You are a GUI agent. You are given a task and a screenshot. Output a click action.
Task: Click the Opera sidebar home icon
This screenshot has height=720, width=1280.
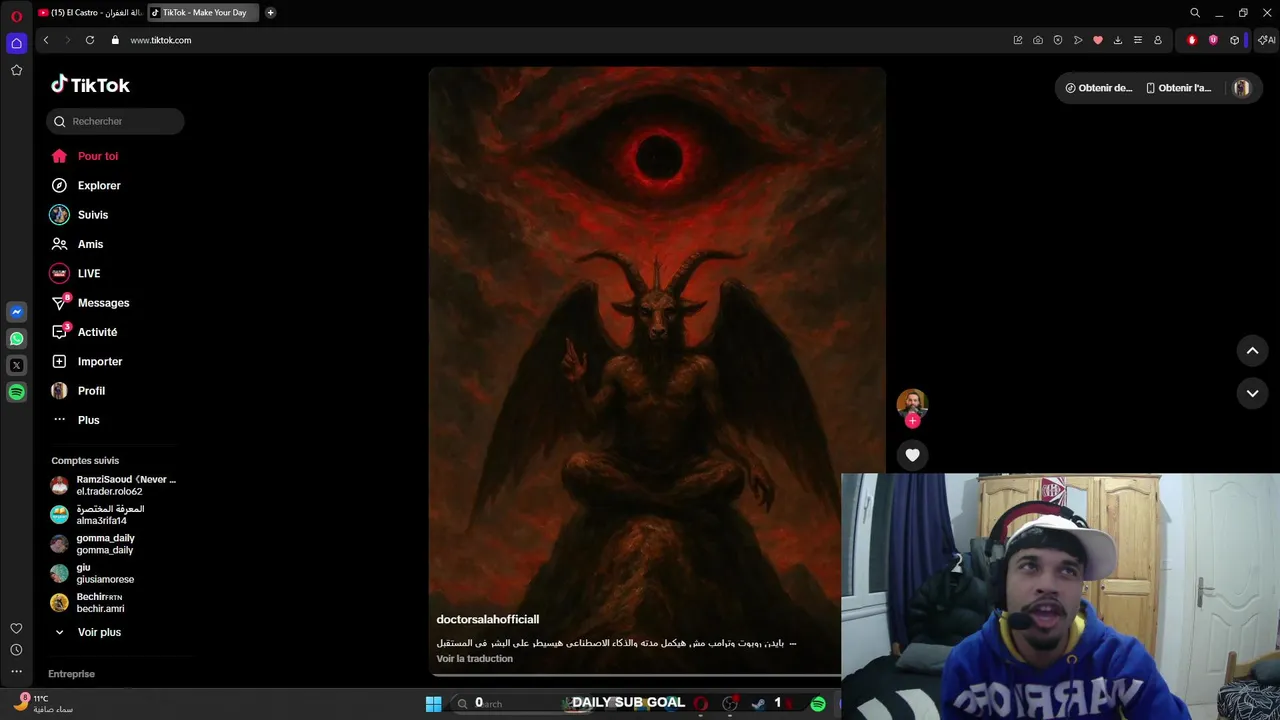(x=16, y=43)
